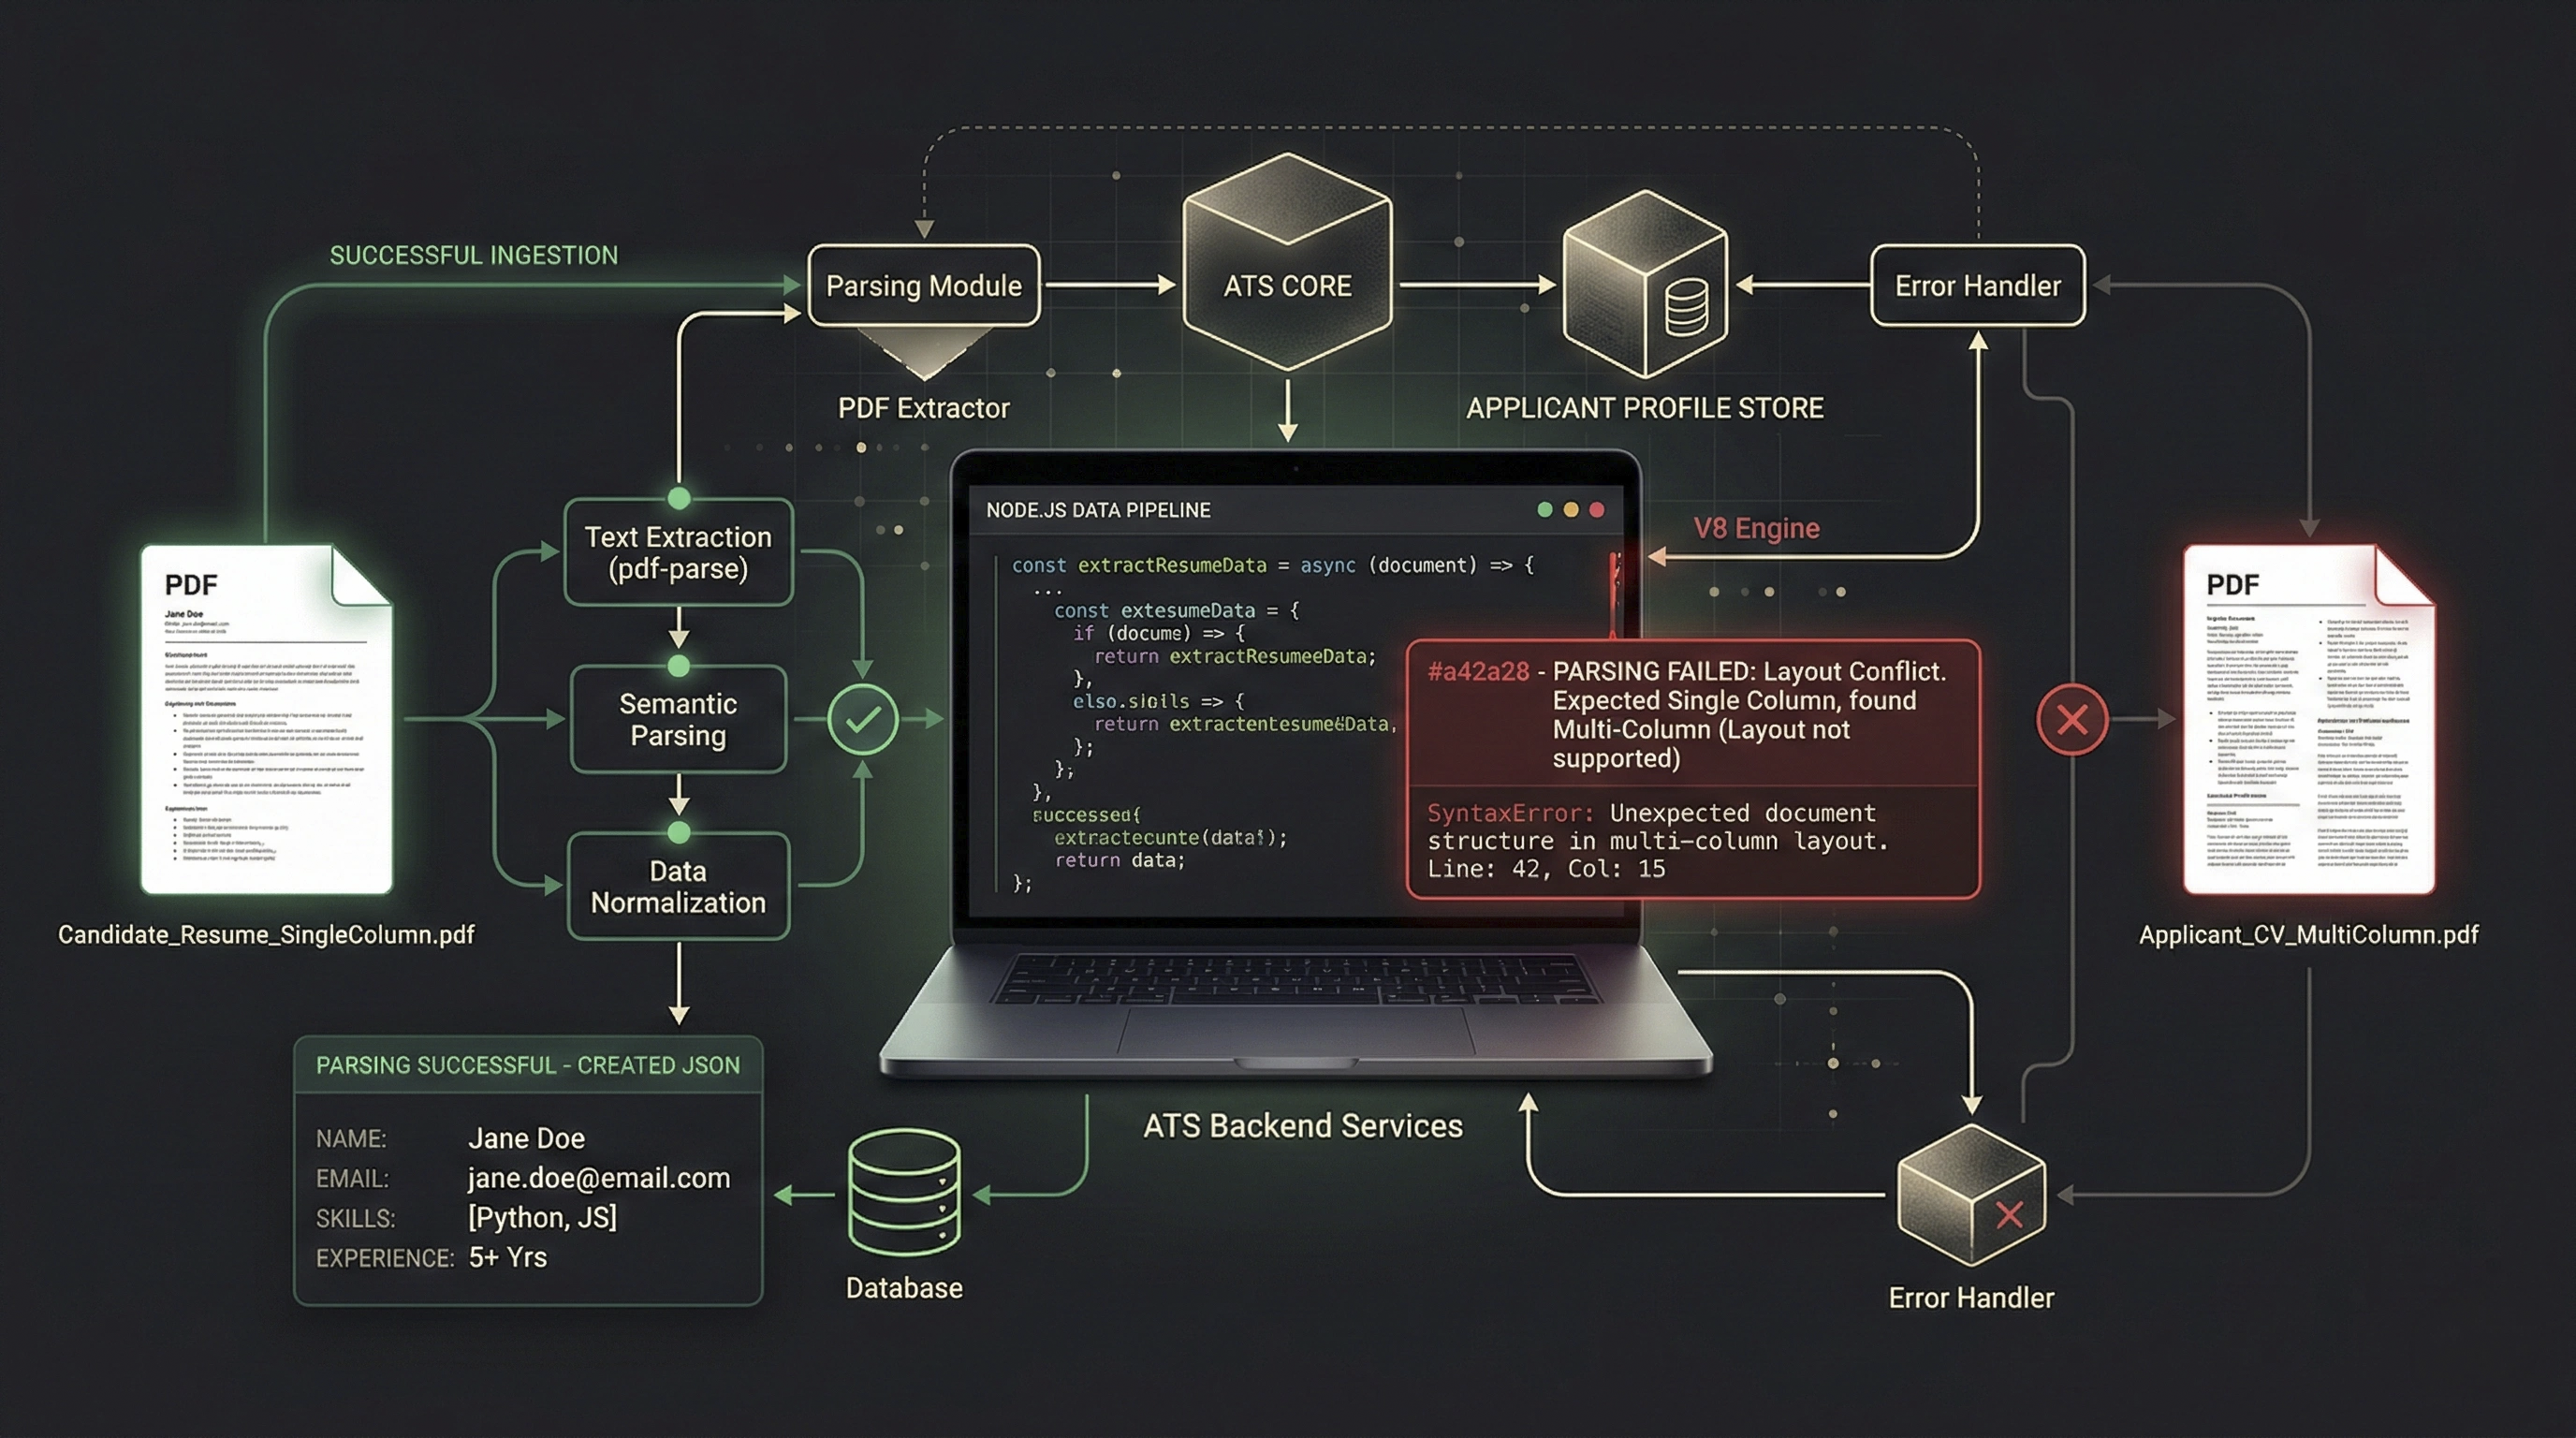Screen dimensions: 2576x1438
Task: Click the V8 Engine label button
Action: [1759, 528]
